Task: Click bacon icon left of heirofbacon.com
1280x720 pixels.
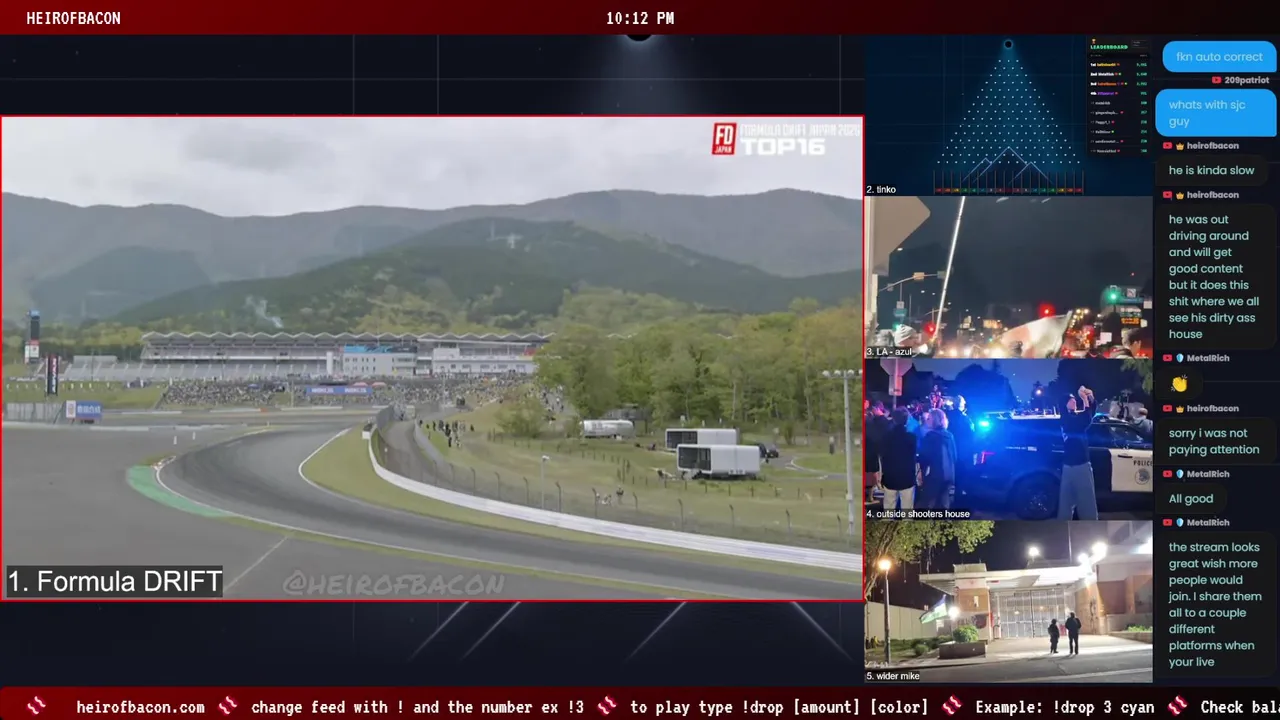Action: coord(37,706)
